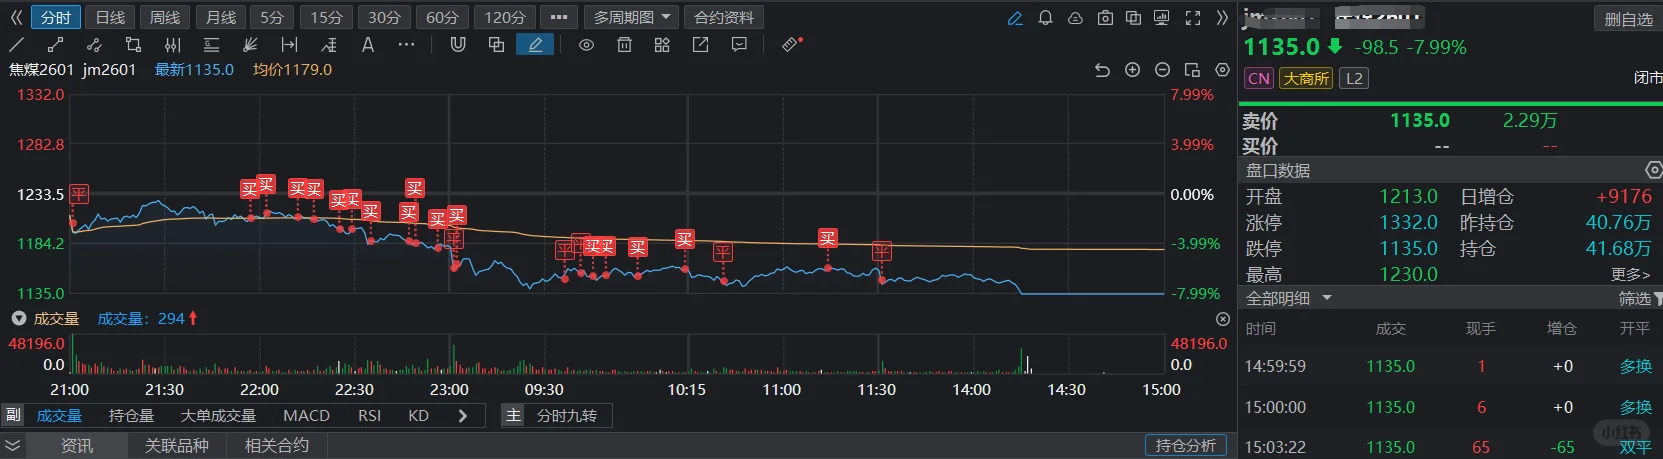This screenshot has height=459, width=1663.
Task: Select the text annotation A tool
Action: coord(367,45)
